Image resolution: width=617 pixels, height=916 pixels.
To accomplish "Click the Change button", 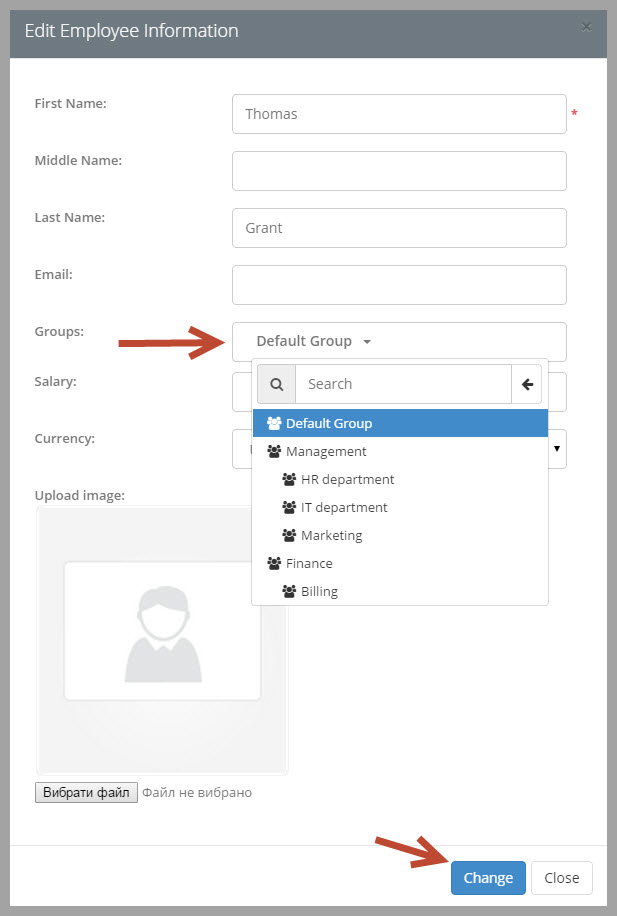I will coord(488,877).
